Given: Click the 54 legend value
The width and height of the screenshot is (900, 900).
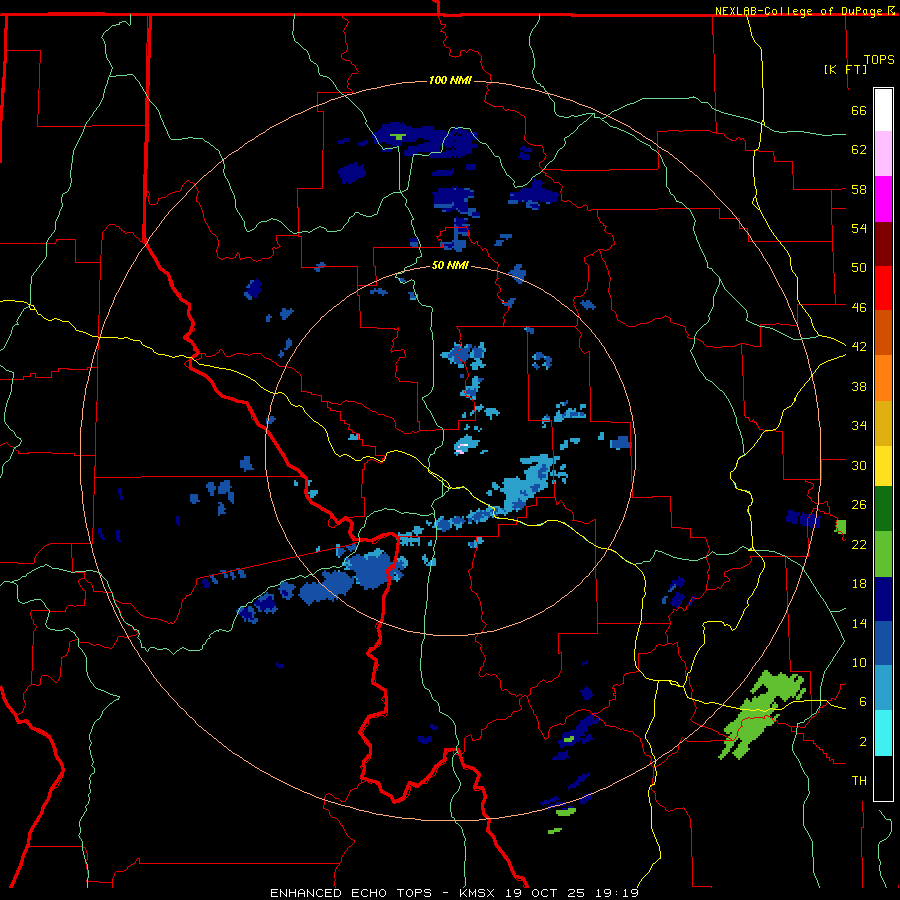Looking at the screenshot, I should pos(859,228).
